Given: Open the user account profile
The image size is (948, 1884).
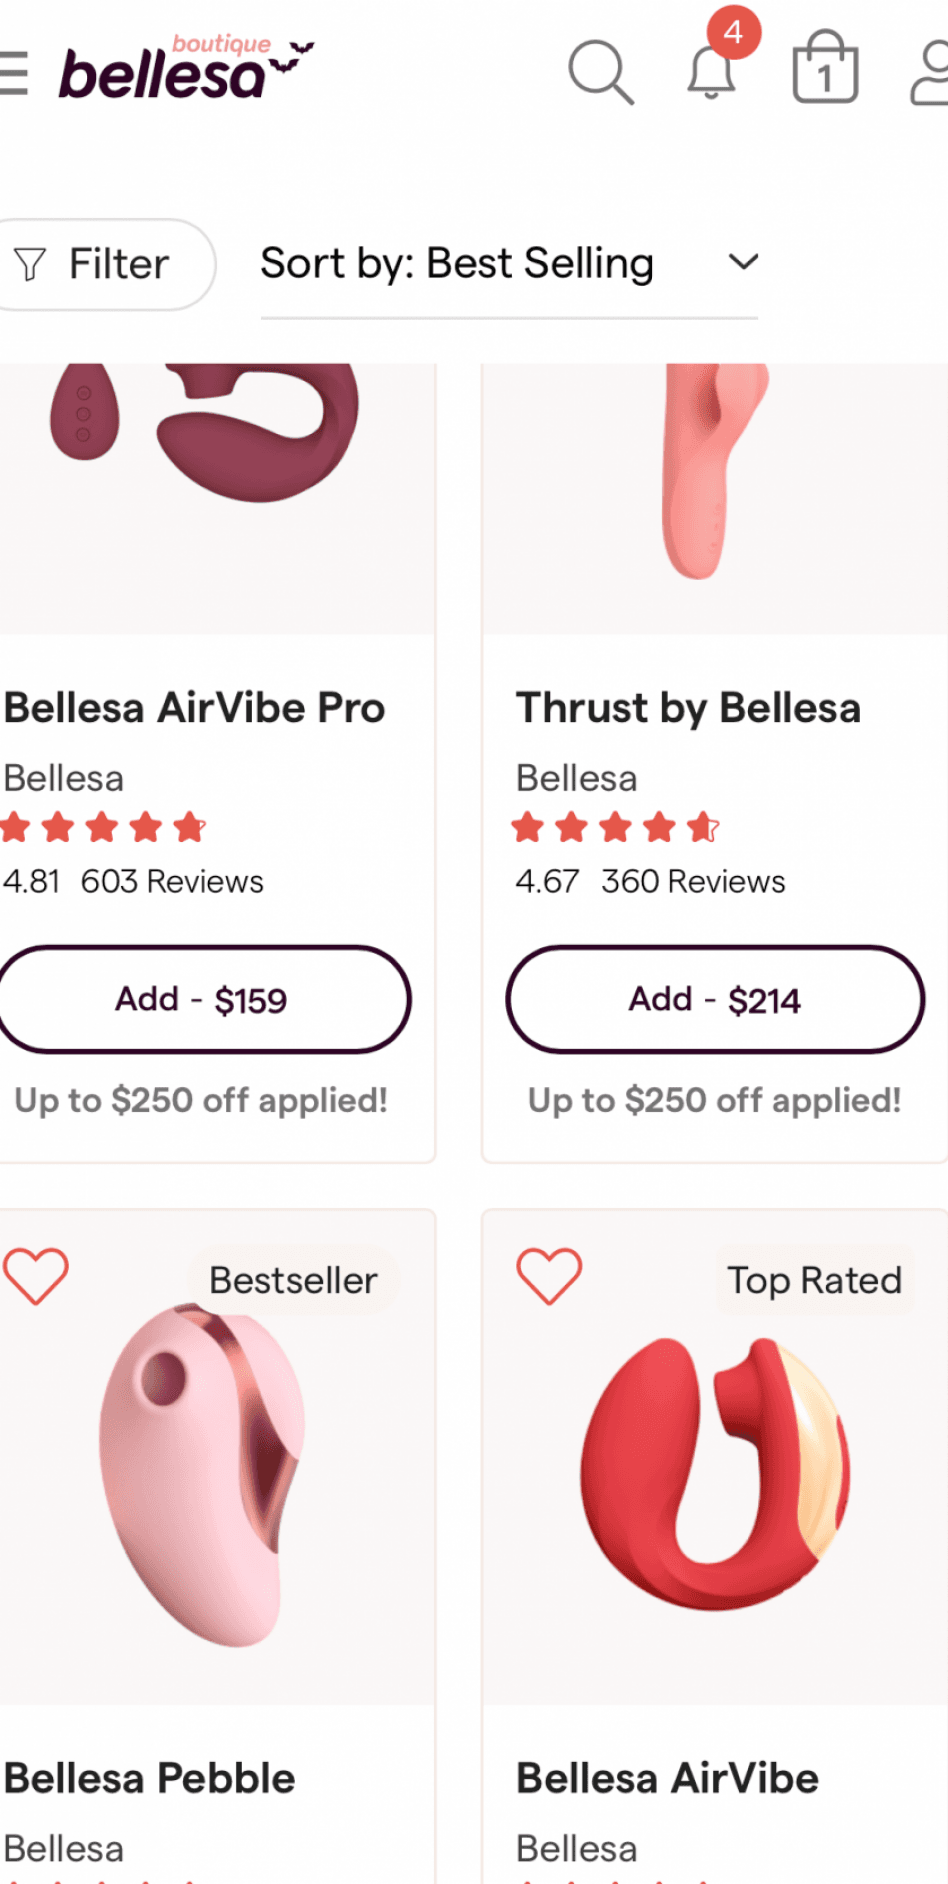Looking at the screenshot, I should 930,72.
